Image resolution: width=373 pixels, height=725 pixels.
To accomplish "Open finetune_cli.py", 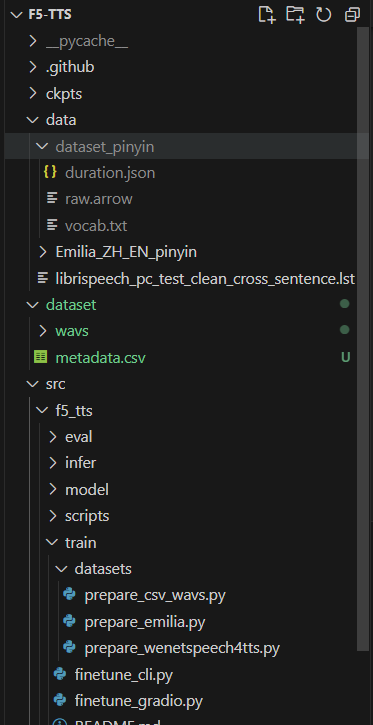I will coord(123,675).
